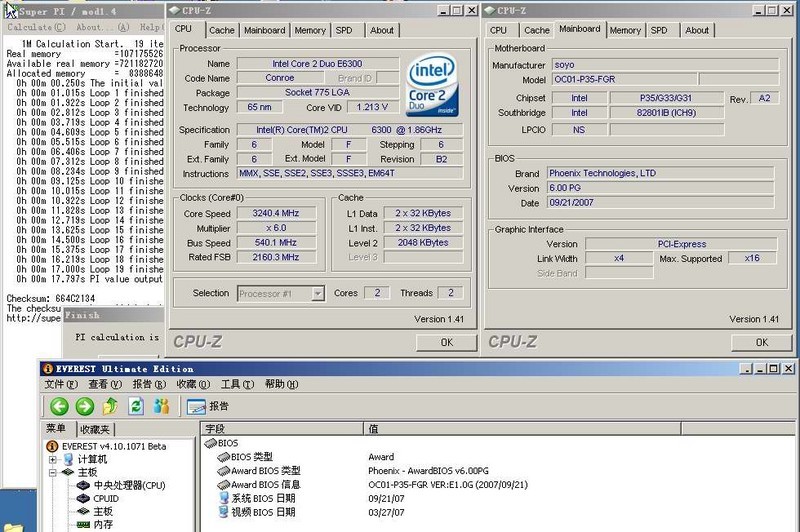This screenshot has width=800, height=532.
Task: Switch to CPU tab in right CPU-Z window
Action: 498,30
